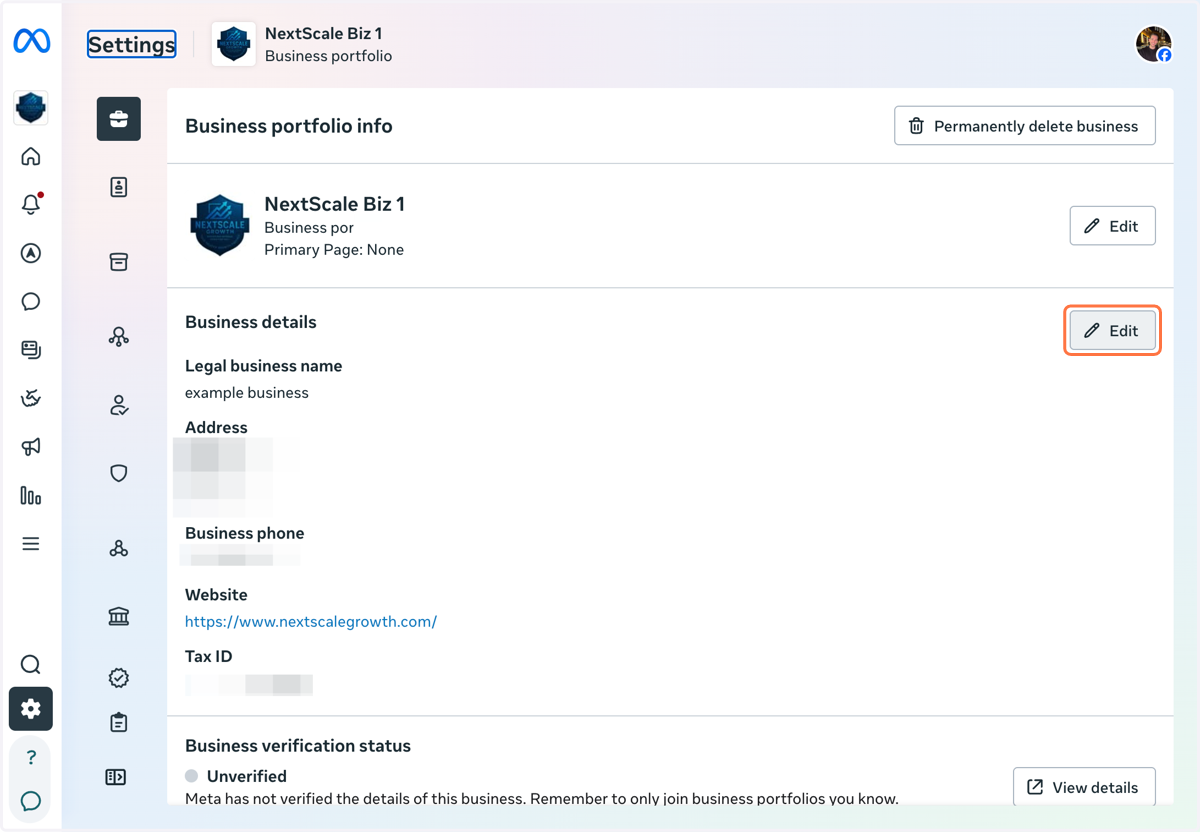Click the 'Legal business name' label
Image resolution: width=1200 pixels, height=832 pixels.
(264, 366)
